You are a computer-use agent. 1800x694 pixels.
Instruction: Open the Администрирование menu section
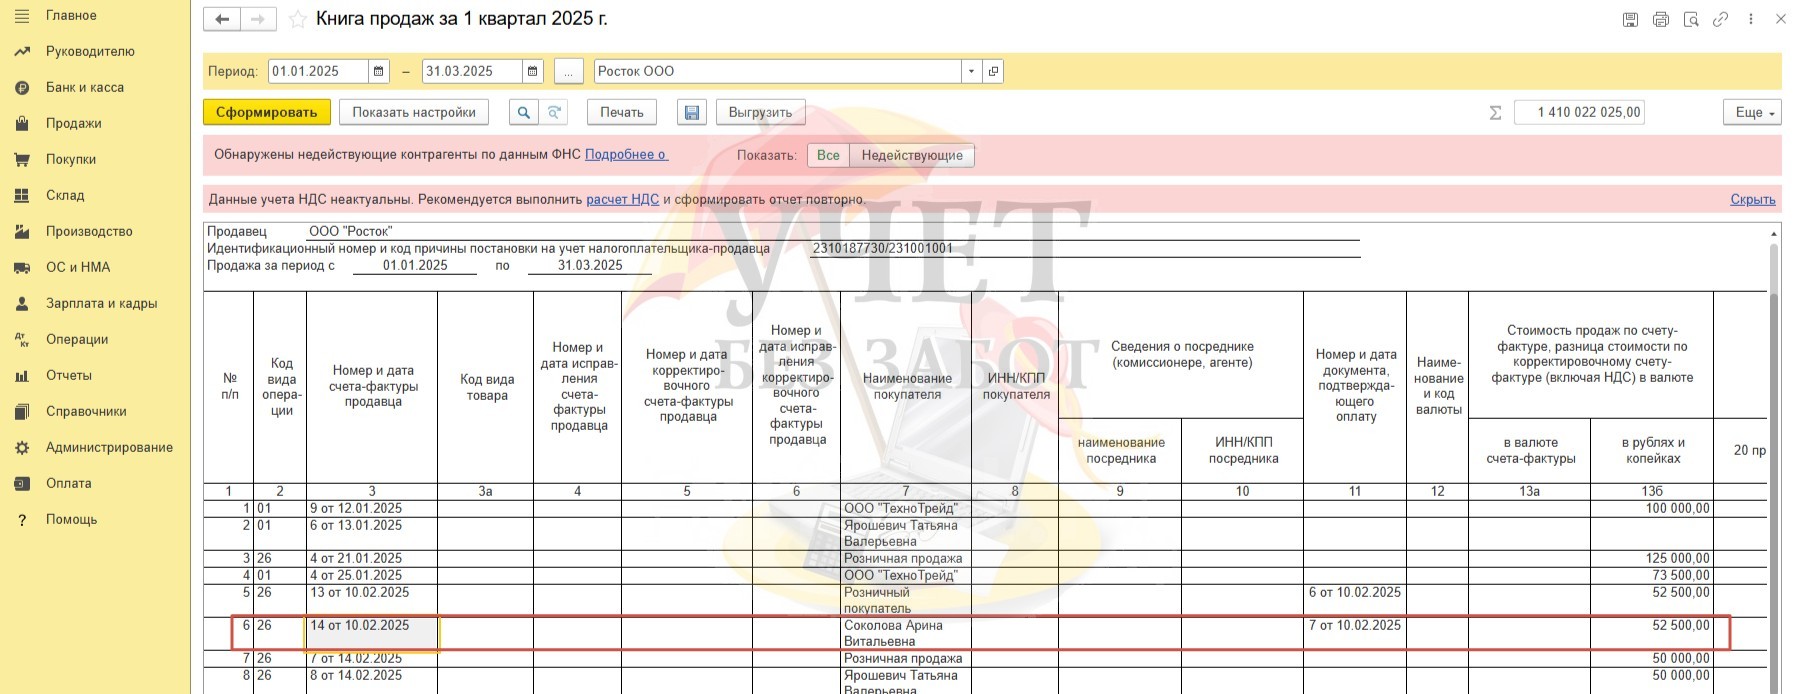[109, 447]
